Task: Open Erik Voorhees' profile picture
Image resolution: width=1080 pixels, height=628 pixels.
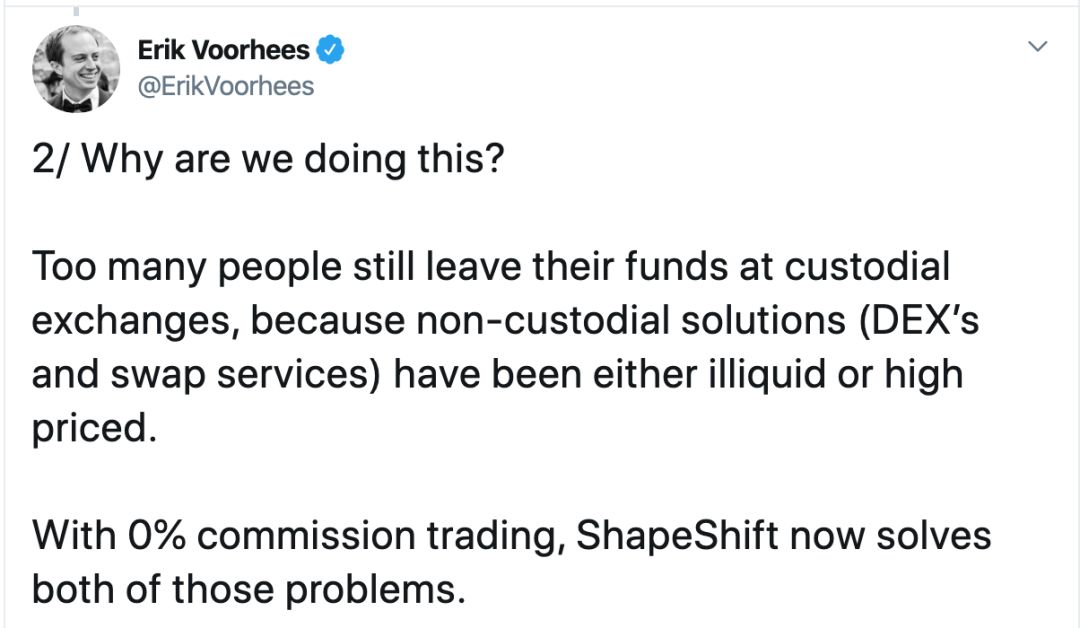Action: point(76,69)
